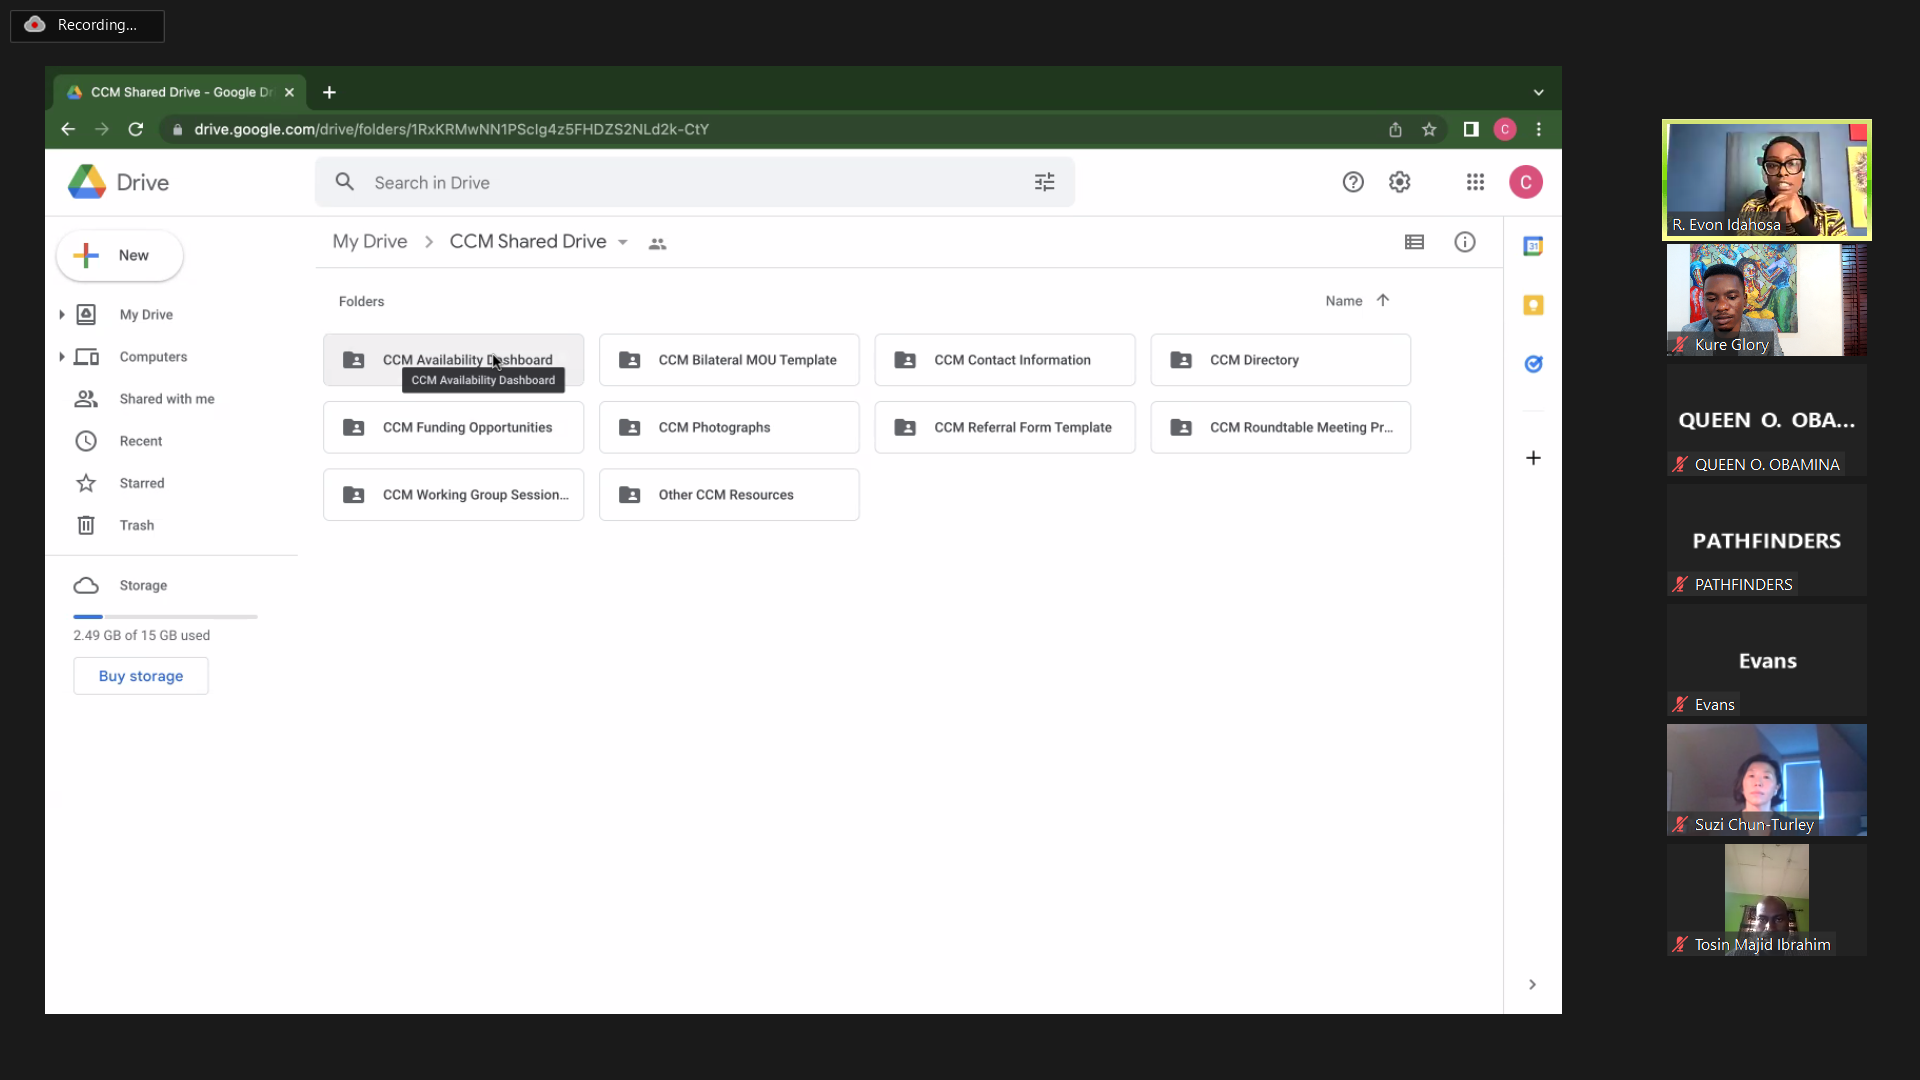The height and width of the screenshot is (1080, 1920).
Task: Expand the My Drive tree in sidebar
Action: click(x=62, y=315)
